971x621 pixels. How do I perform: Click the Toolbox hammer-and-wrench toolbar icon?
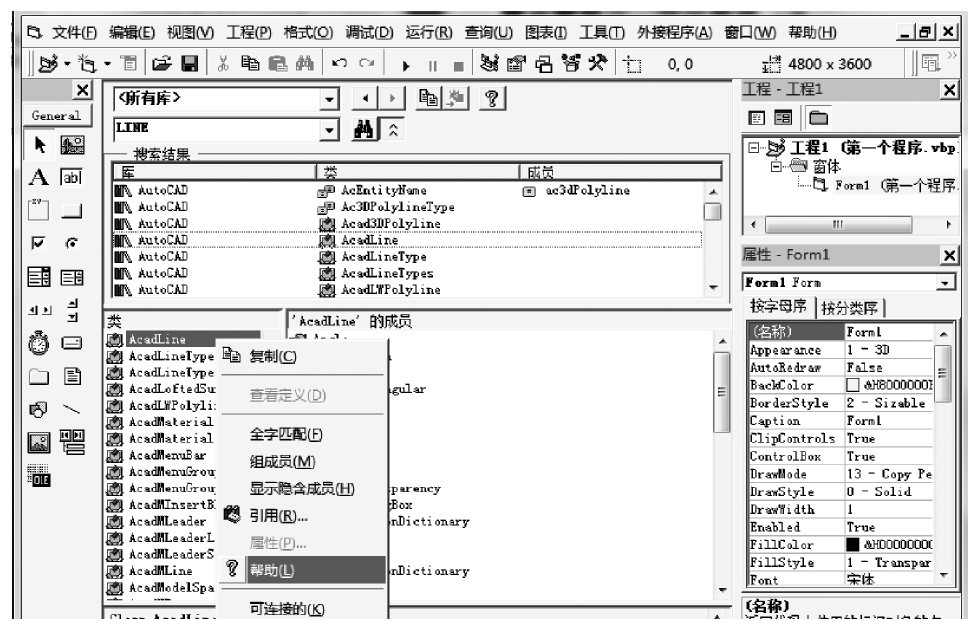(598, 63)
